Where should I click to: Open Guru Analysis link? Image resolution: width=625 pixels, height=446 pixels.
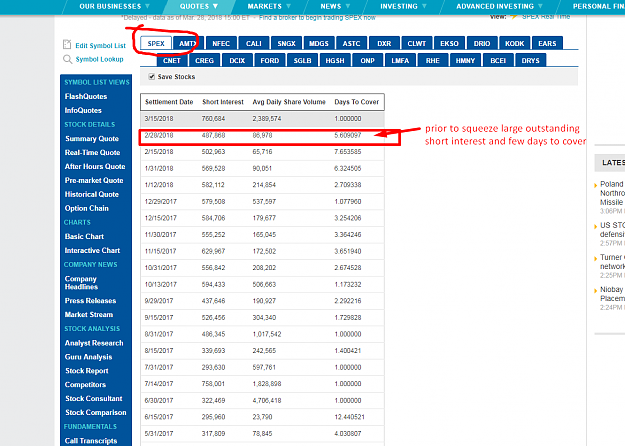click(x=88, y=357)
